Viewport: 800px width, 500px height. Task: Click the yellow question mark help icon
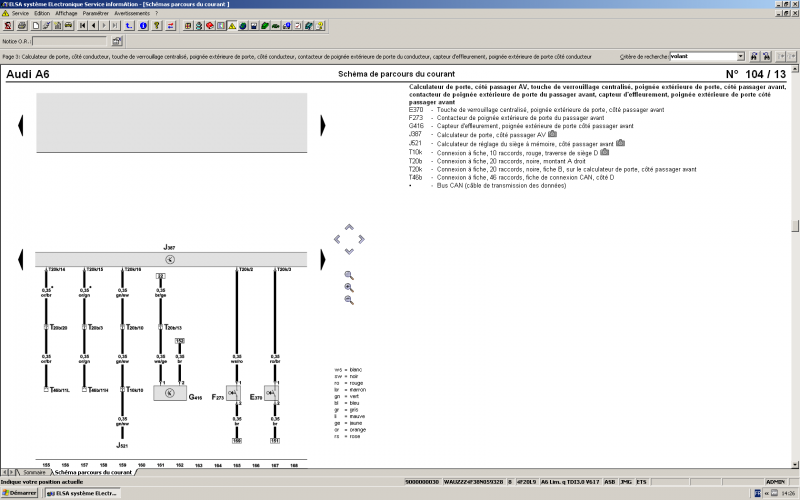coord(157,26)
